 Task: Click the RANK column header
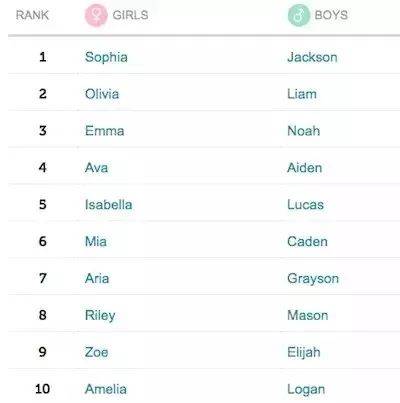[32, 15]
